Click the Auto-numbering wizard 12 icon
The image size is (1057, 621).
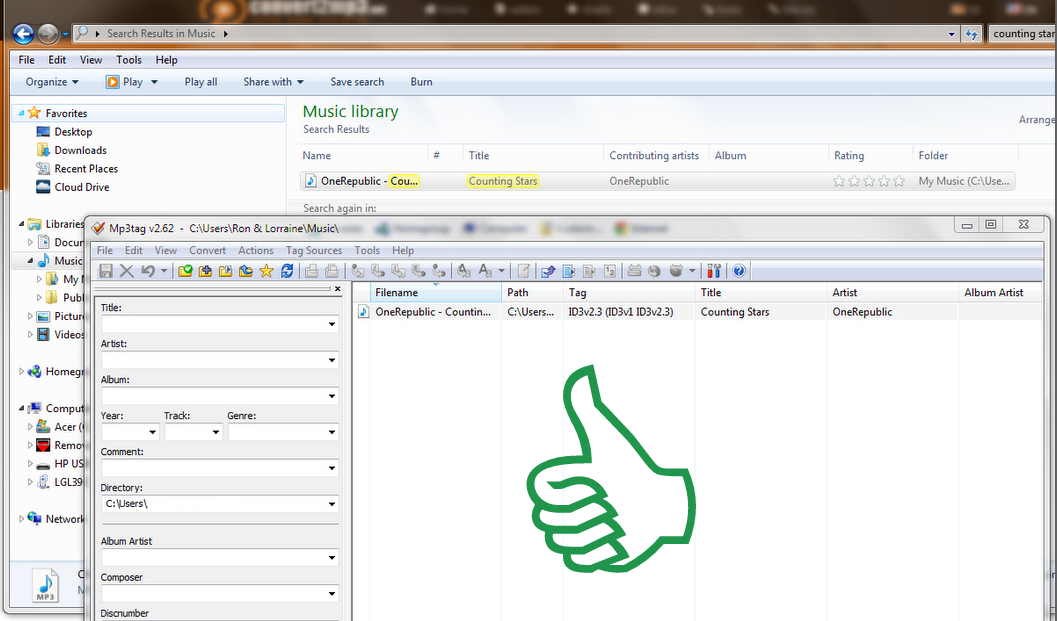(609, 271)
